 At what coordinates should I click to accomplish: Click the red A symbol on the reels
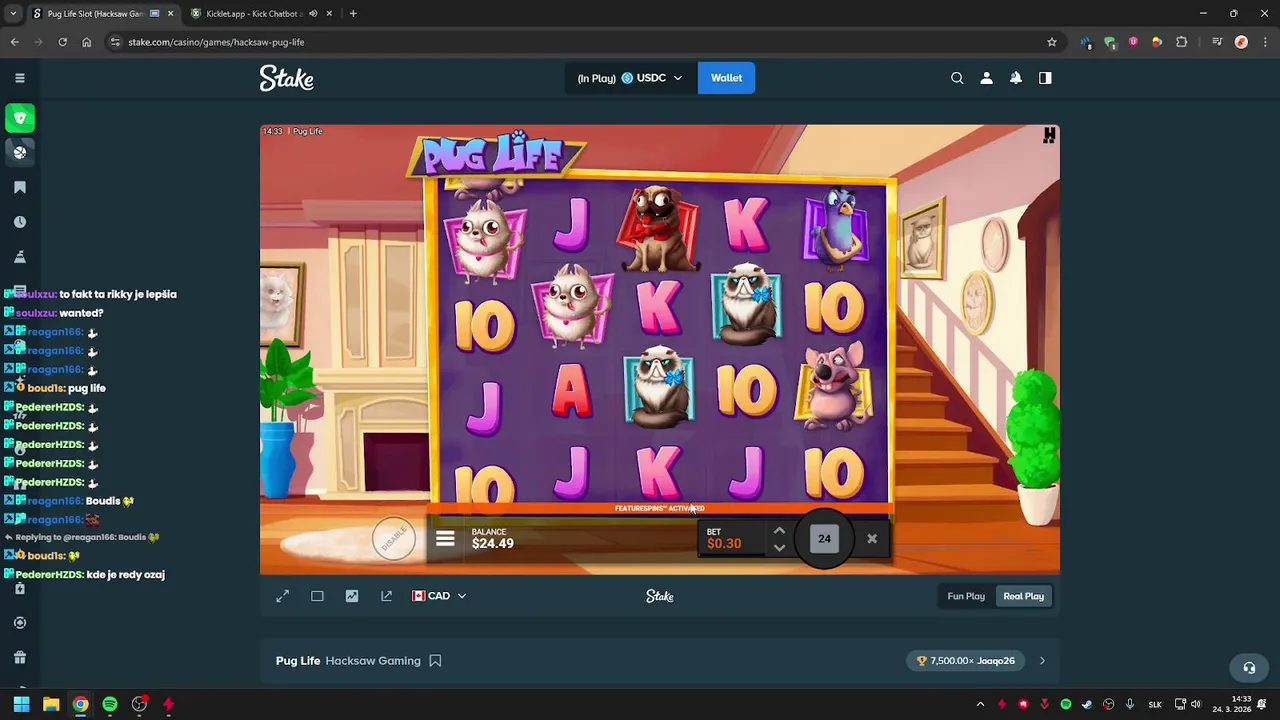click(x=571, y=391)
